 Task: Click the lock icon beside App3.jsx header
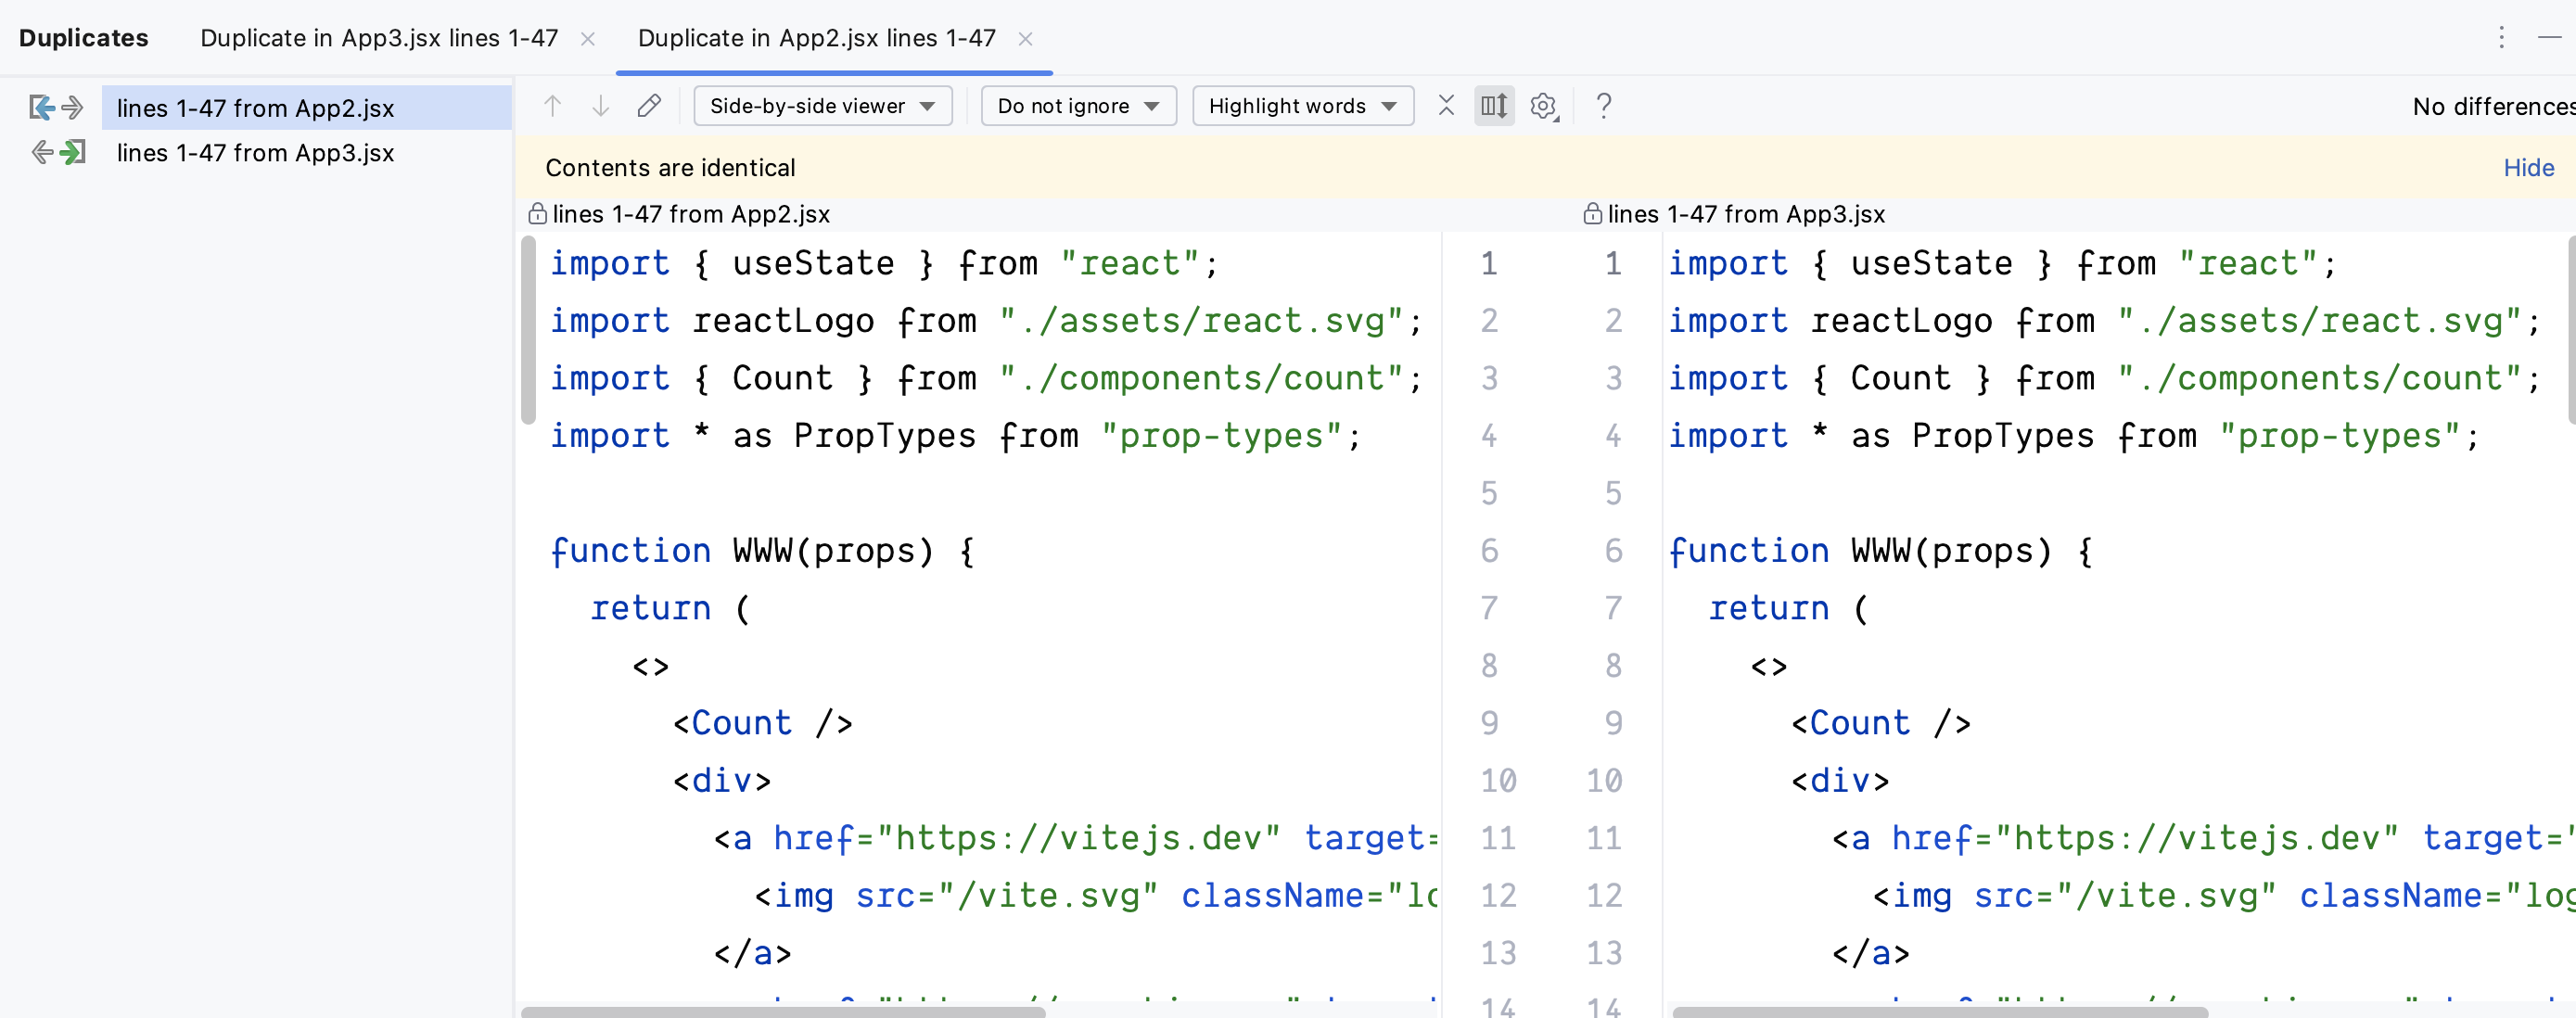[1592, 214]
